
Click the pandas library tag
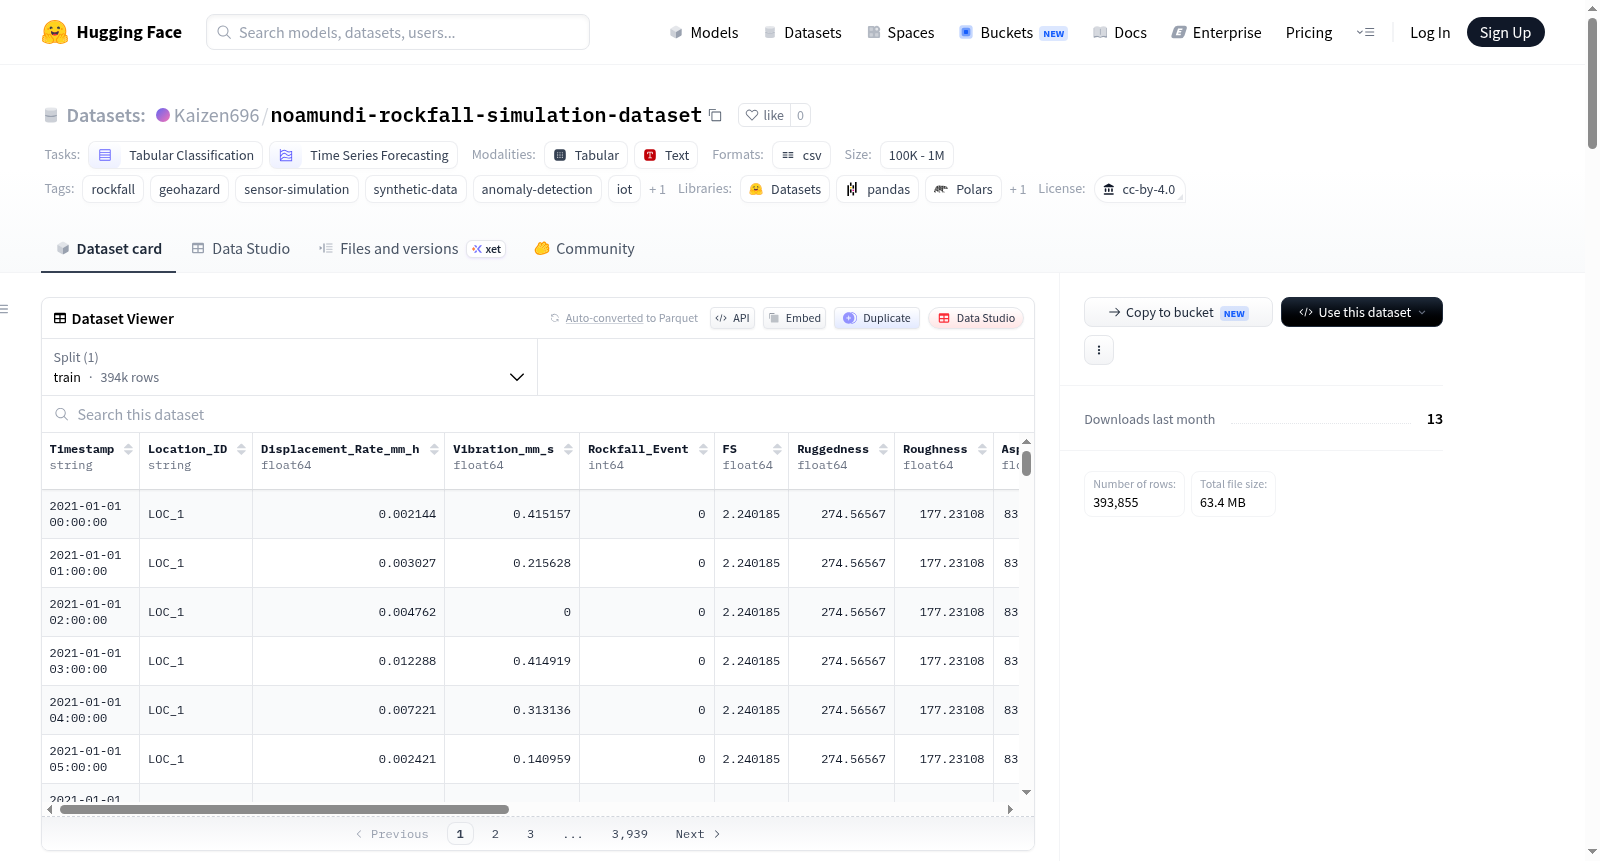pos(878,189)
